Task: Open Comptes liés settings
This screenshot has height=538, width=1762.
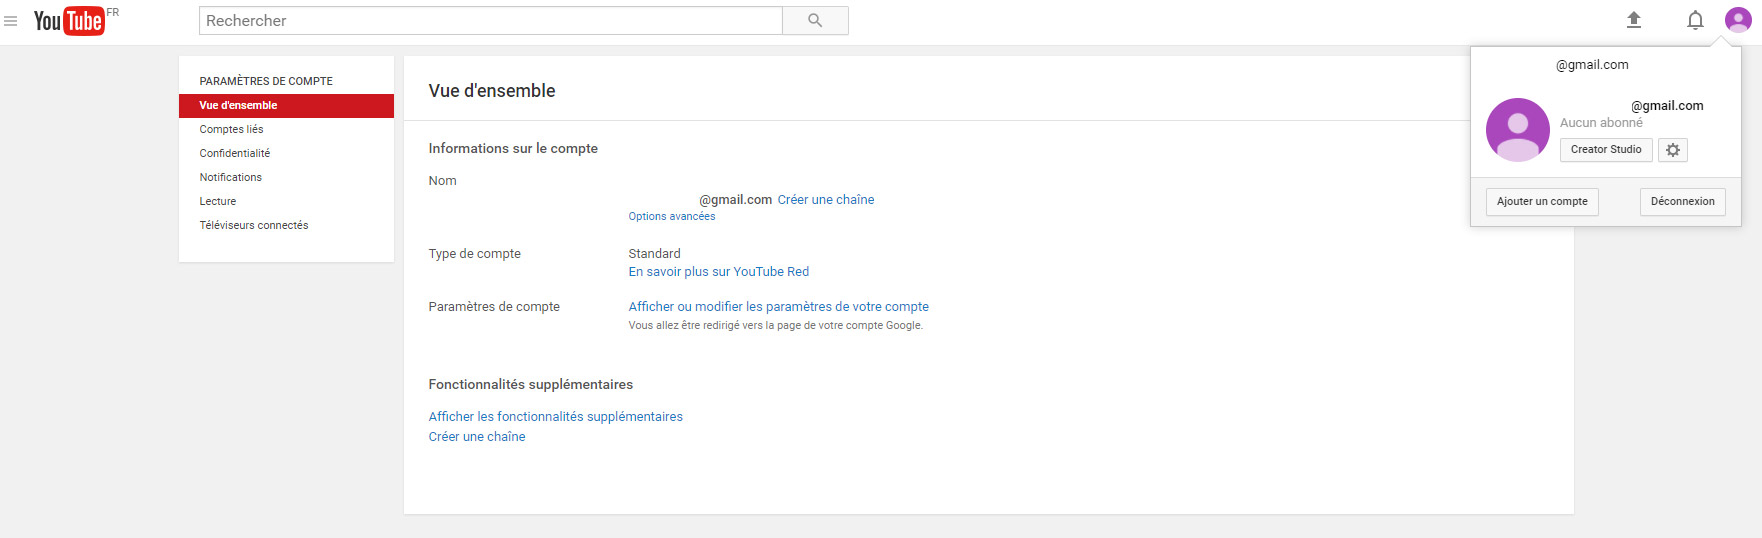Action: [231, 130]
